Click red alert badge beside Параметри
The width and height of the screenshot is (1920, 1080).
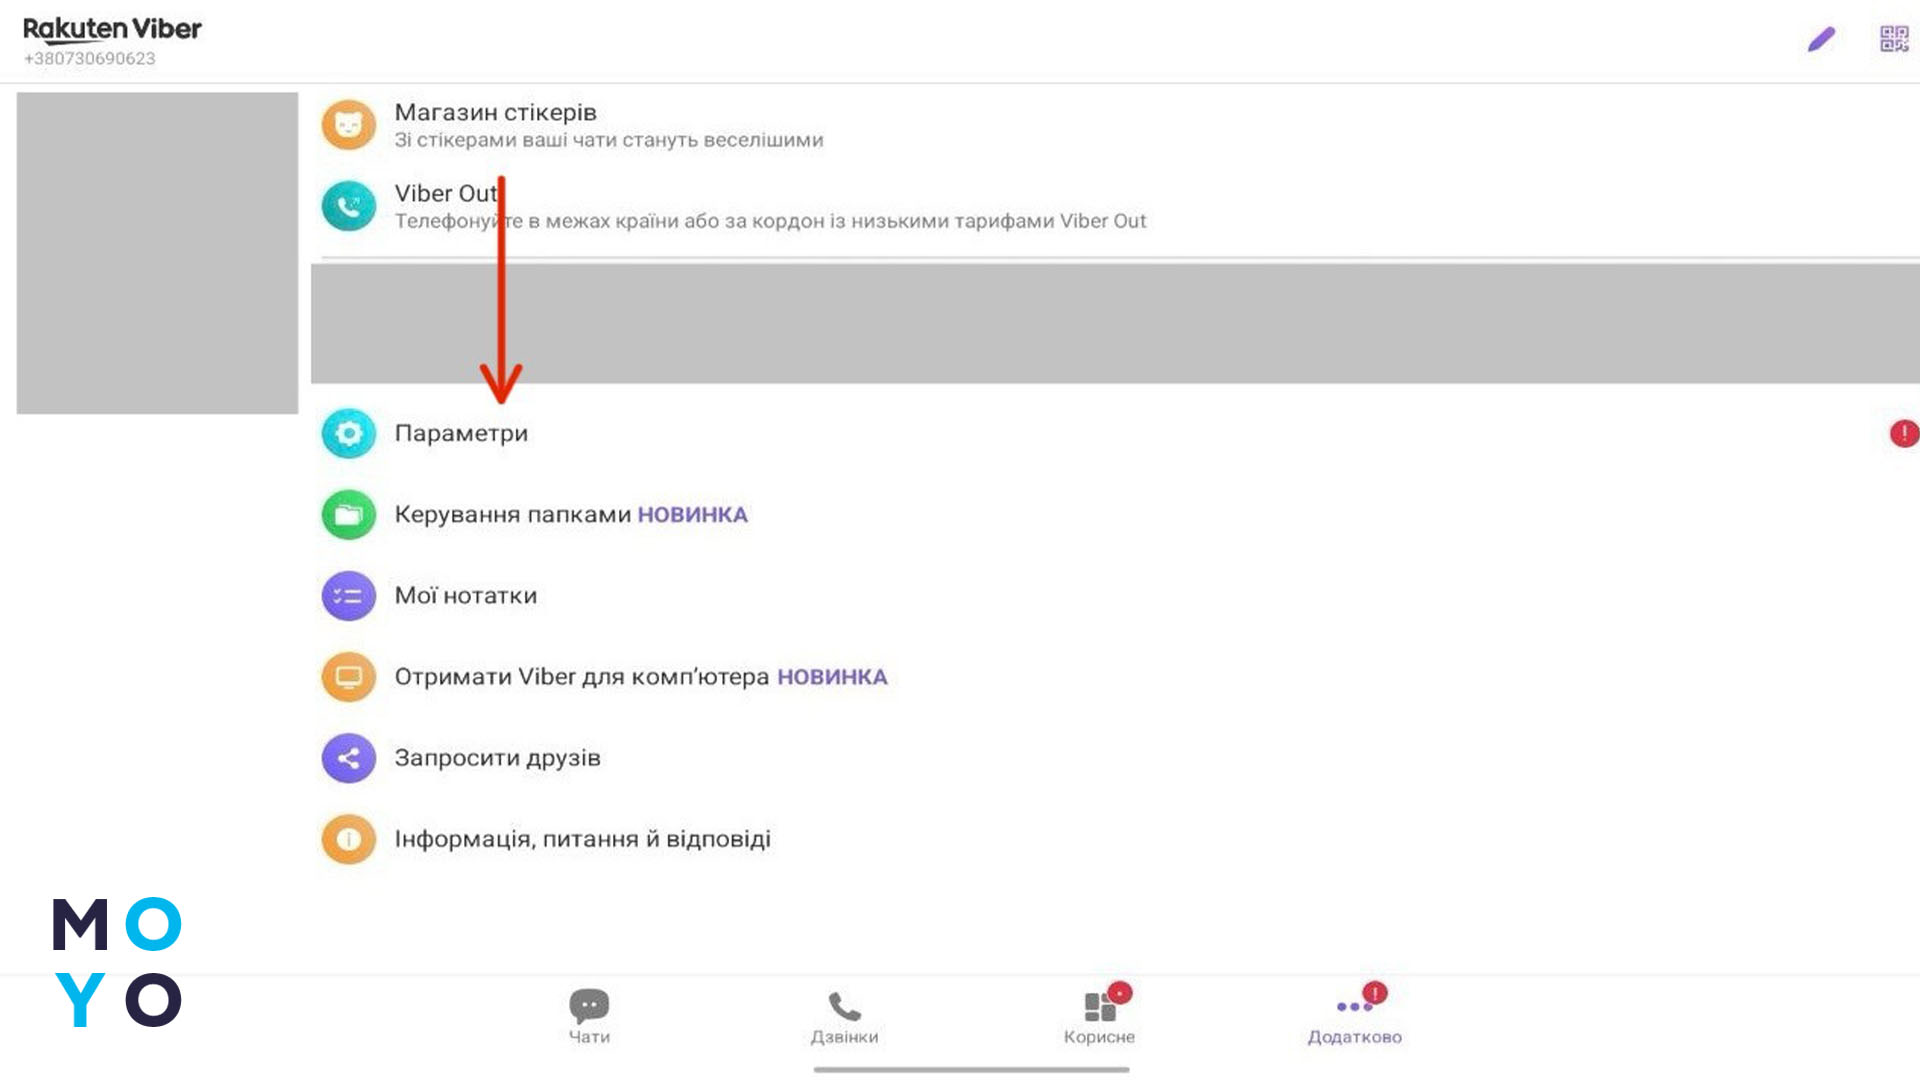[x=1904, y=433]
